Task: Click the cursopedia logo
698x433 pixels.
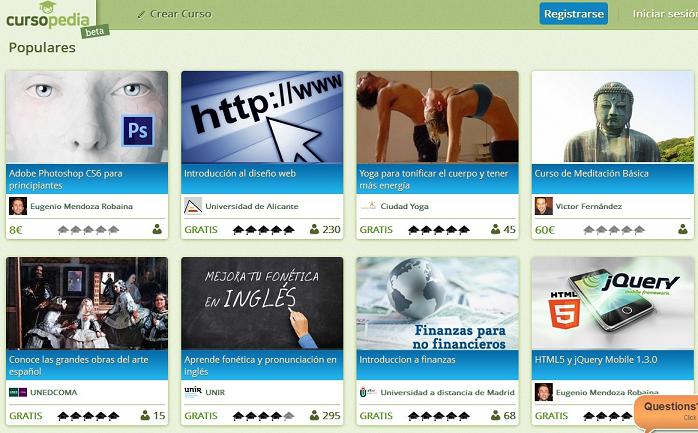Action: (50, 18)
